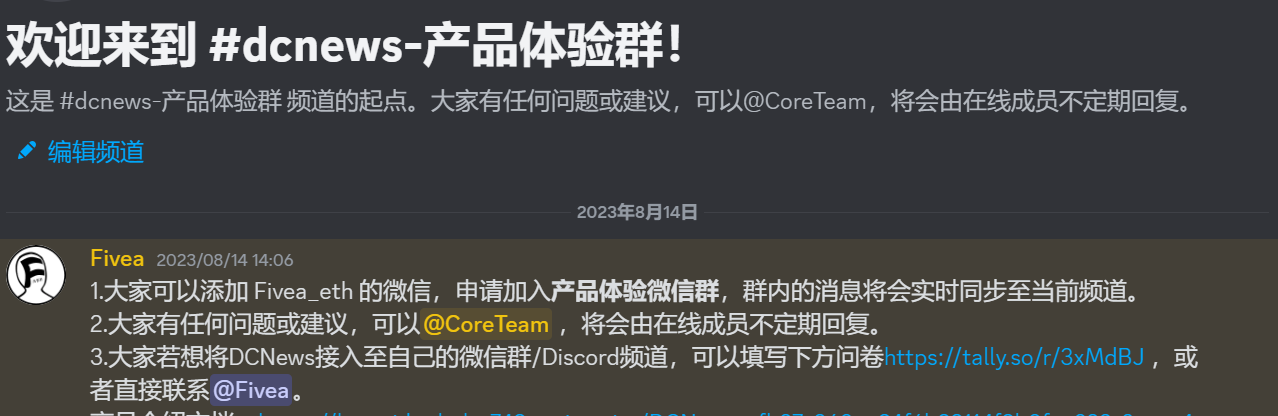Click the Fivea username above the message
Viewport: 1278px width, 416px height.
tap(117, 259)
